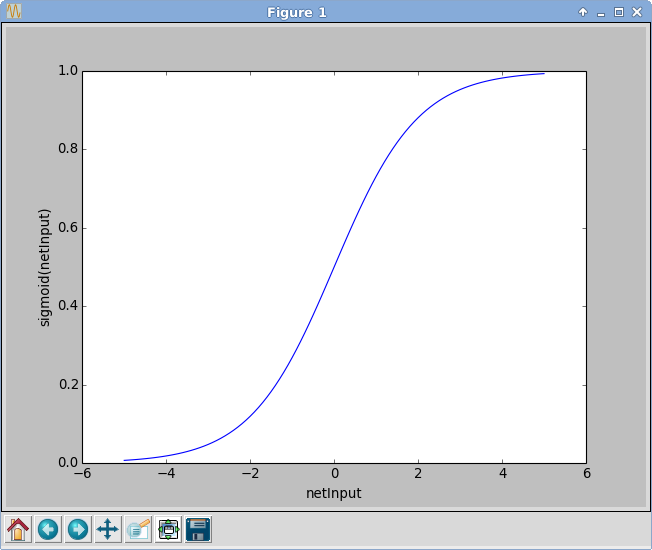This screenshot has width=652, height=550.
Task: Click the Home reset view icon
Action: tap(18, 529)
